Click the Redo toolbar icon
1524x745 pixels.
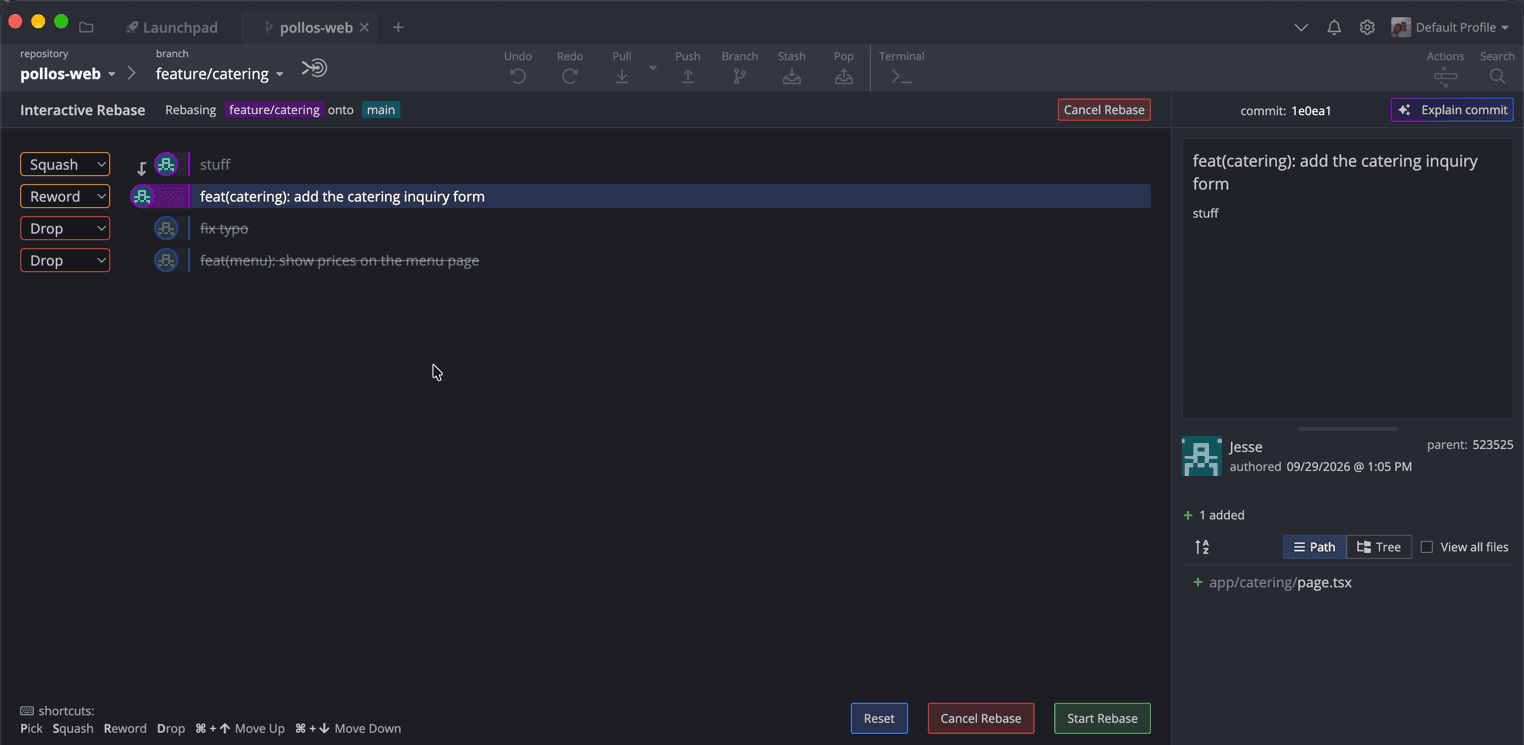(570, 76)
